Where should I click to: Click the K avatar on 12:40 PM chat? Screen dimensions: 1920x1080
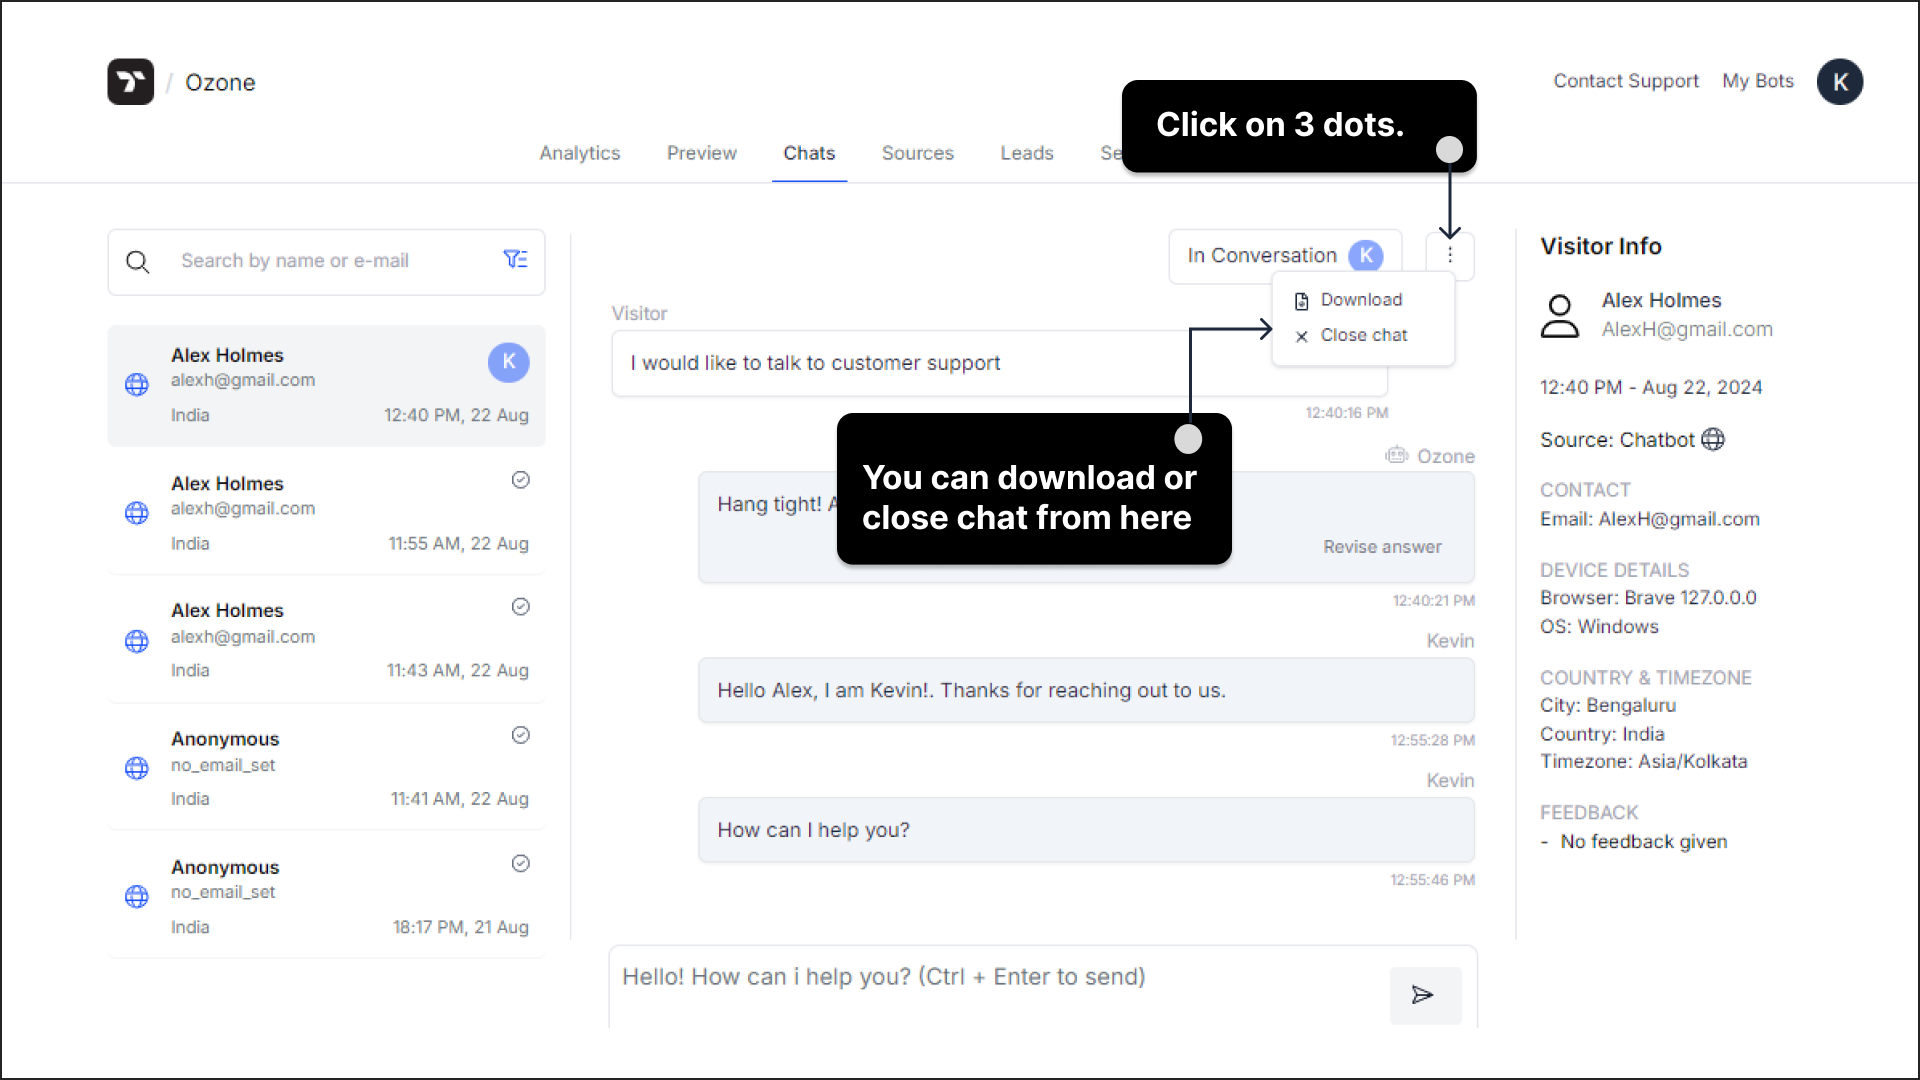coord(509,362)
